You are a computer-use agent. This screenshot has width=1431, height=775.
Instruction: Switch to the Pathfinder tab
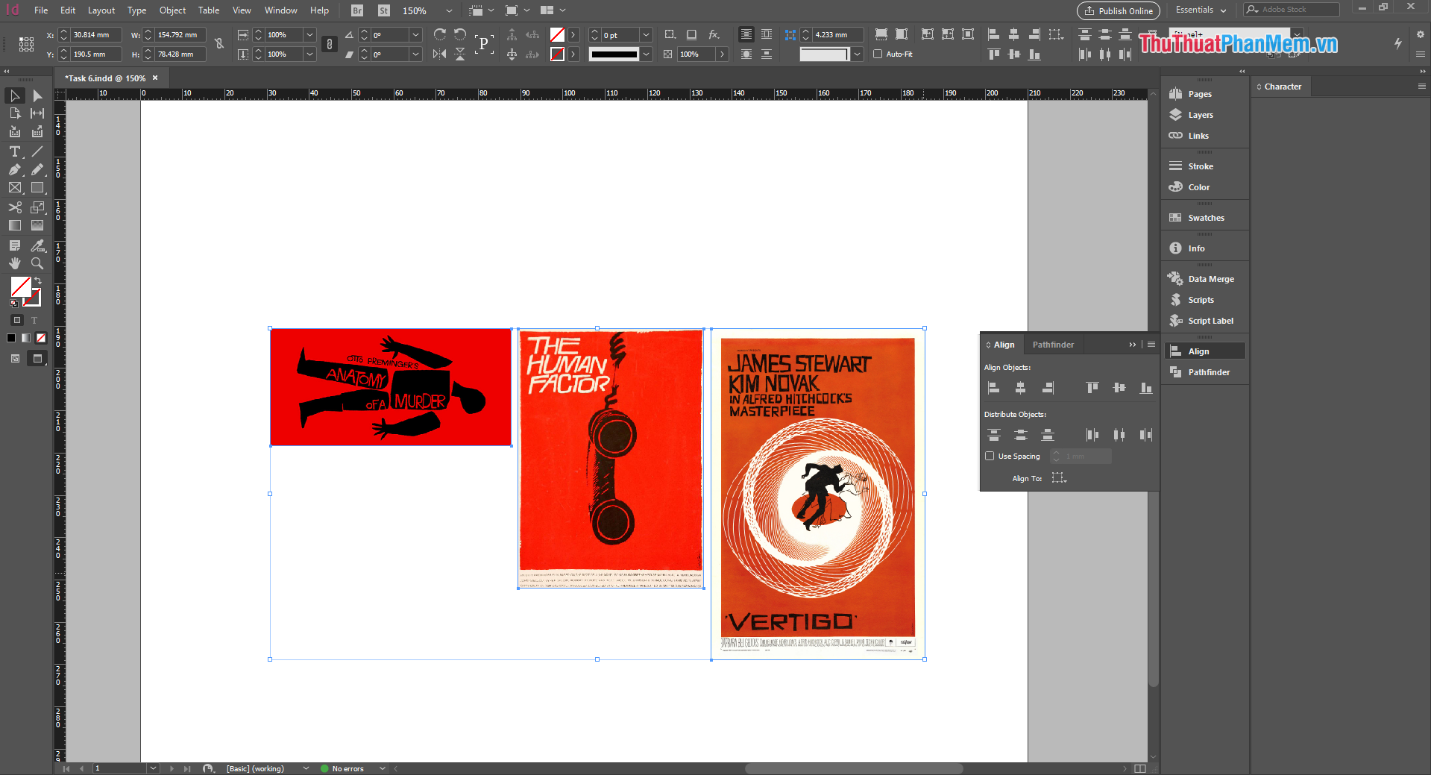[1053, 344]
